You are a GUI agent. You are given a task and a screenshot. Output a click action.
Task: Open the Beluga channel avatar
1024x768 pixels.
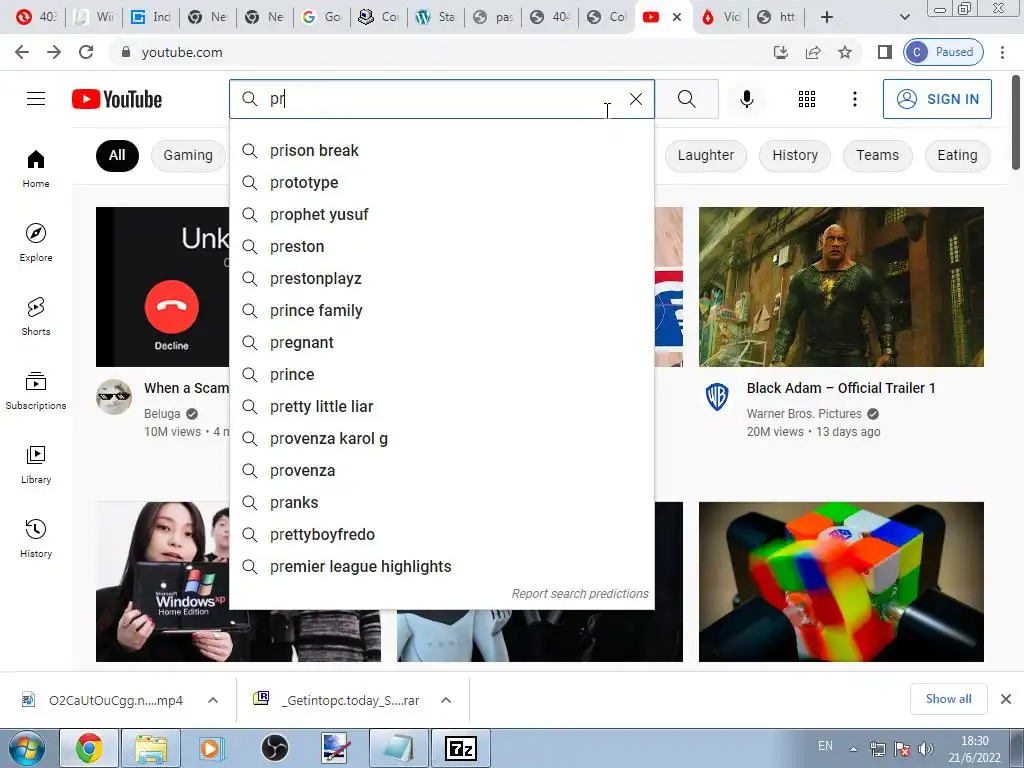pos(114,396)
